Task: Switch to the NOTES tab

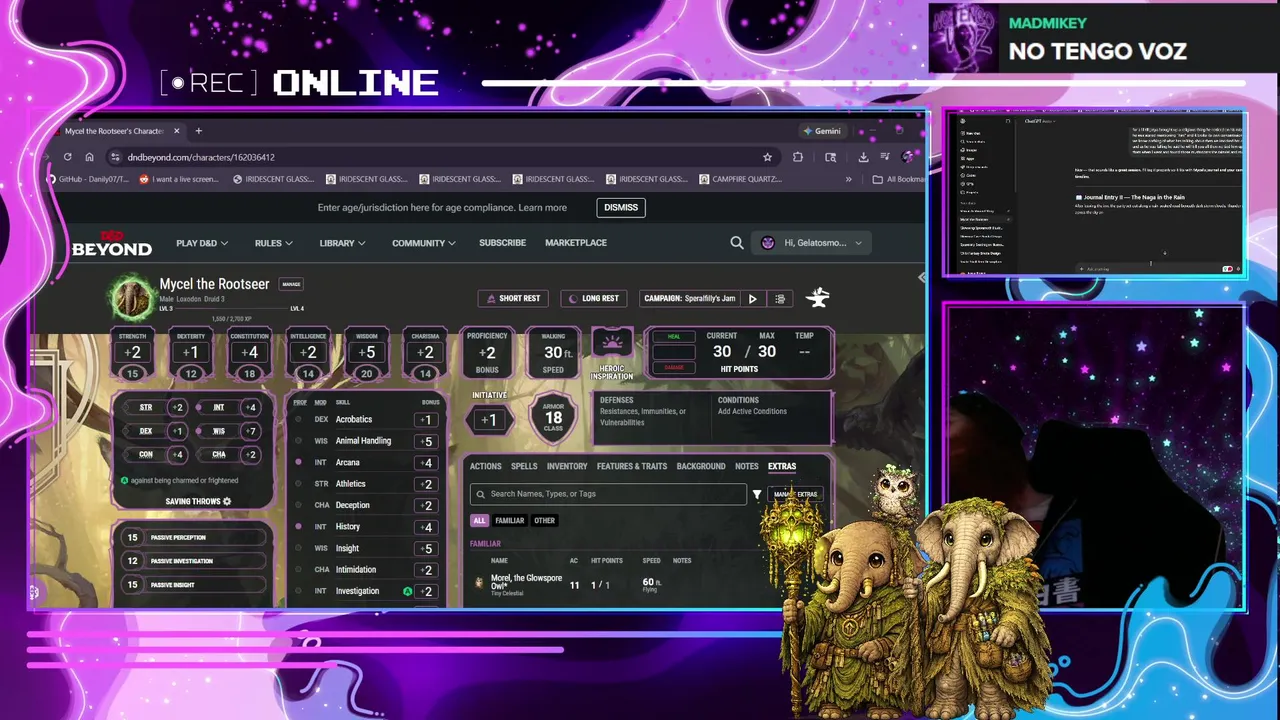Action: point(746,466)
